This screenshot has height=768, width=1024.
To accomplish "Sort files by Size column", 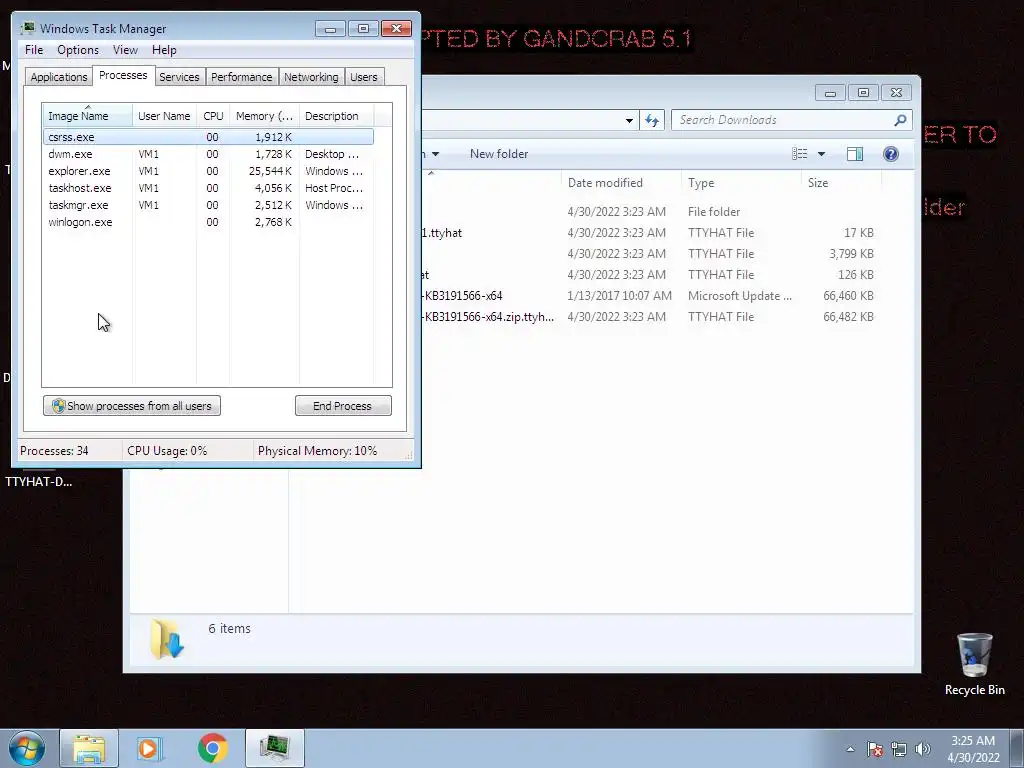I will point(841,183).
